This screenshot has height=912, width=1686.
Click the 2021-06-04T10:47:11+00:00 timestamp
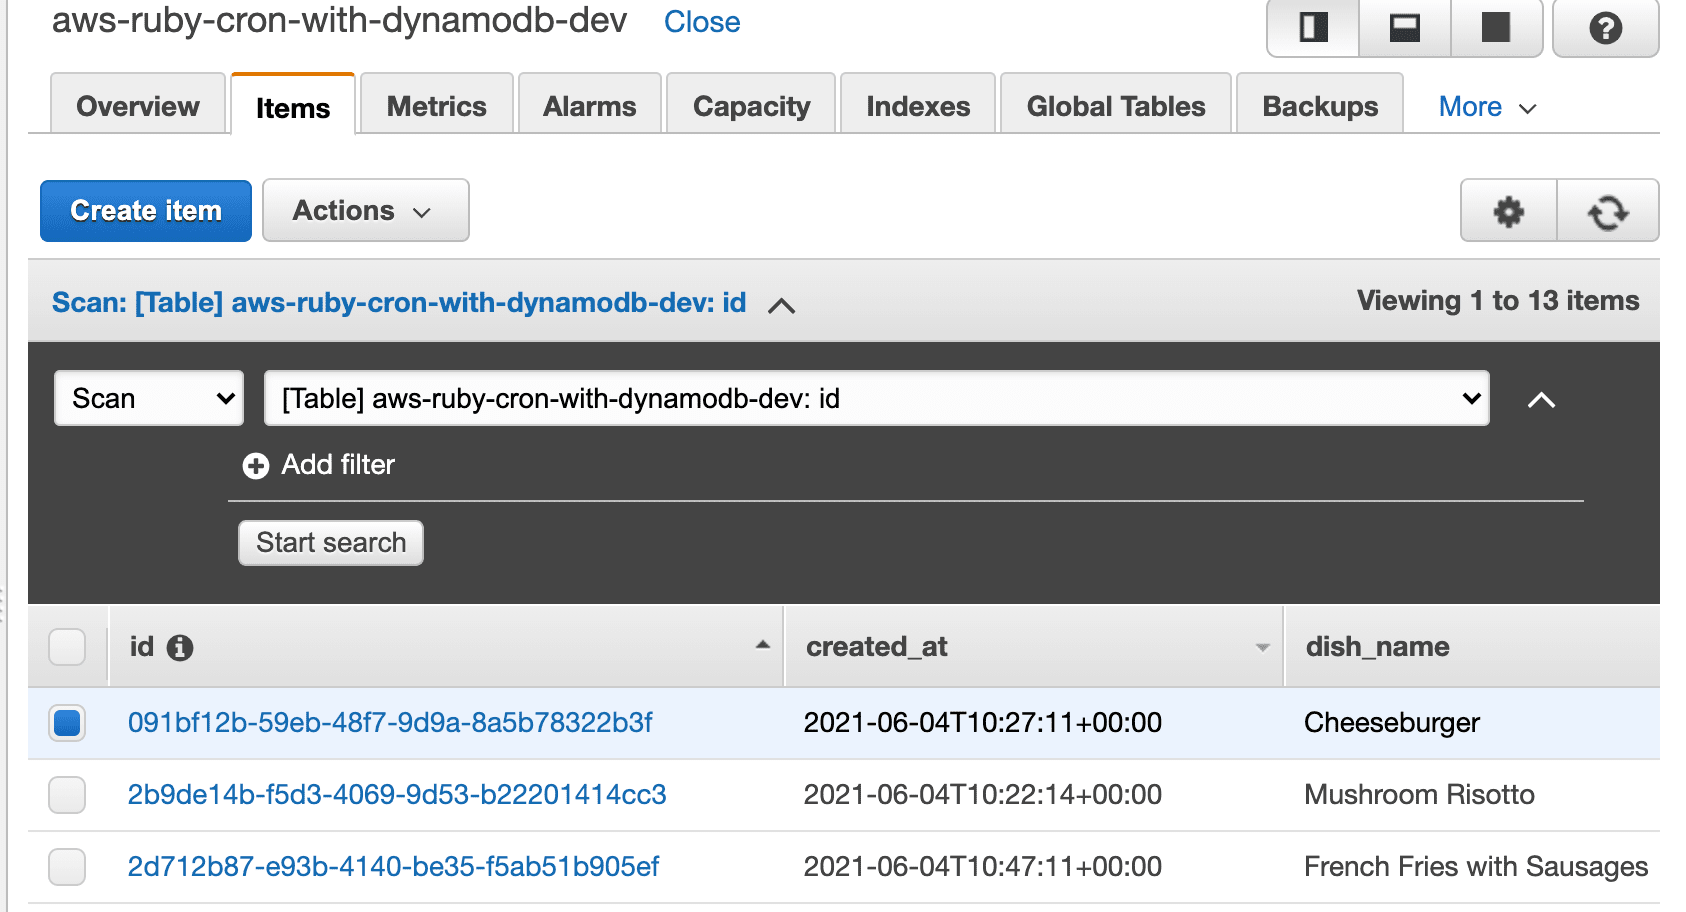[x=983, y=867]
